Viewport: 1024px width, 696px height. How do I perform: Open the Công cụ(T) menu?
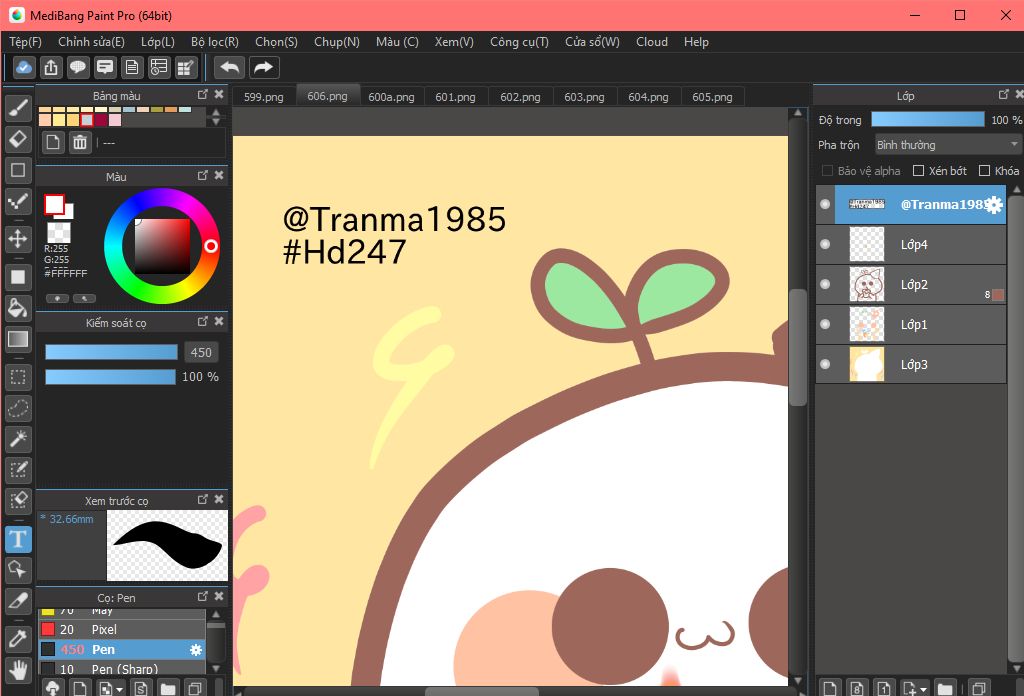[x=519, y=42]
